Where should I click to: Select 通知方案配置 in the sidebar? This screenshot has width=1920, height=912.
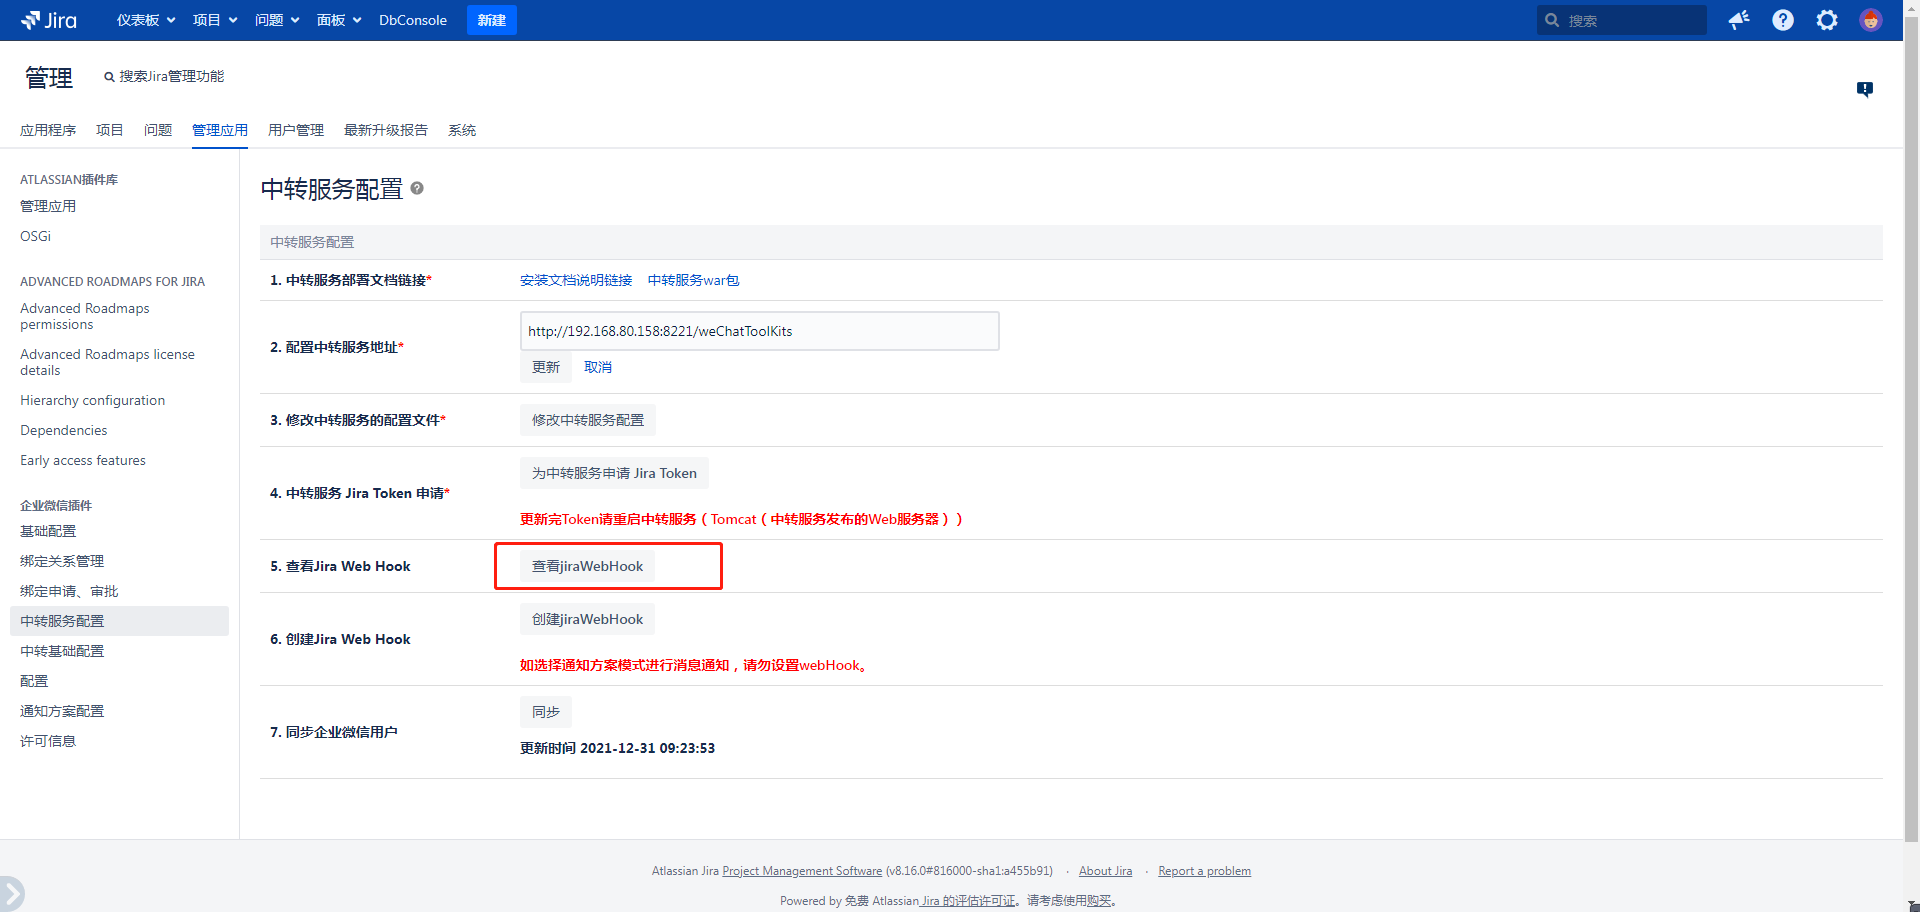pos(62,711)
